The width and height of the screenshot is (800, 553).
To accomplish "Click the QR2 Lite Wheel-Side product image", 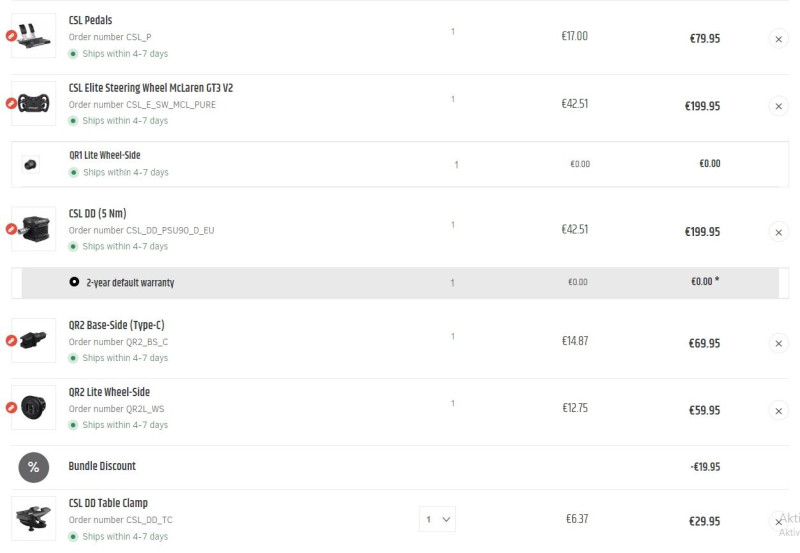I will point(36,407).
